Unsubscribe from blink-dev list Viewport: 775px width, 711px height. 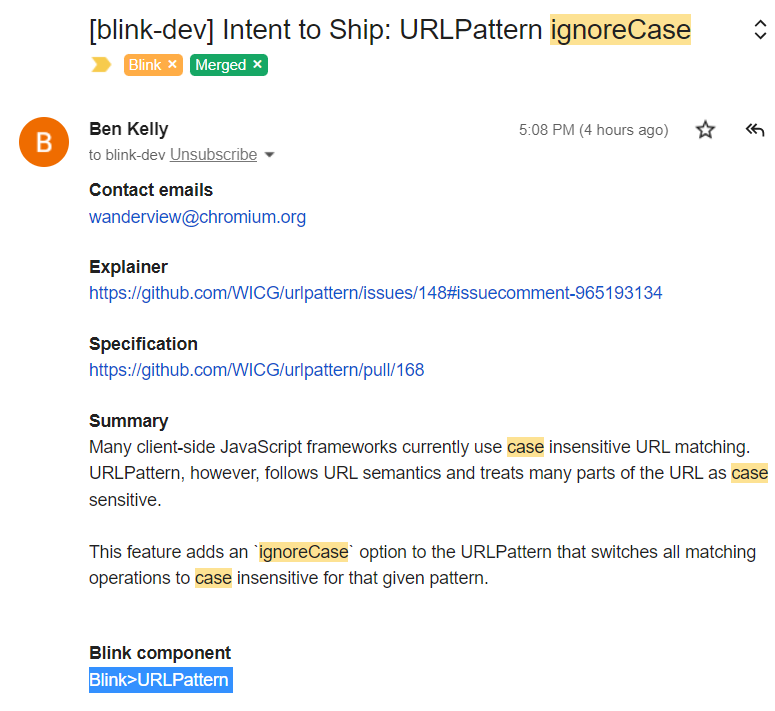click(214, 155)
